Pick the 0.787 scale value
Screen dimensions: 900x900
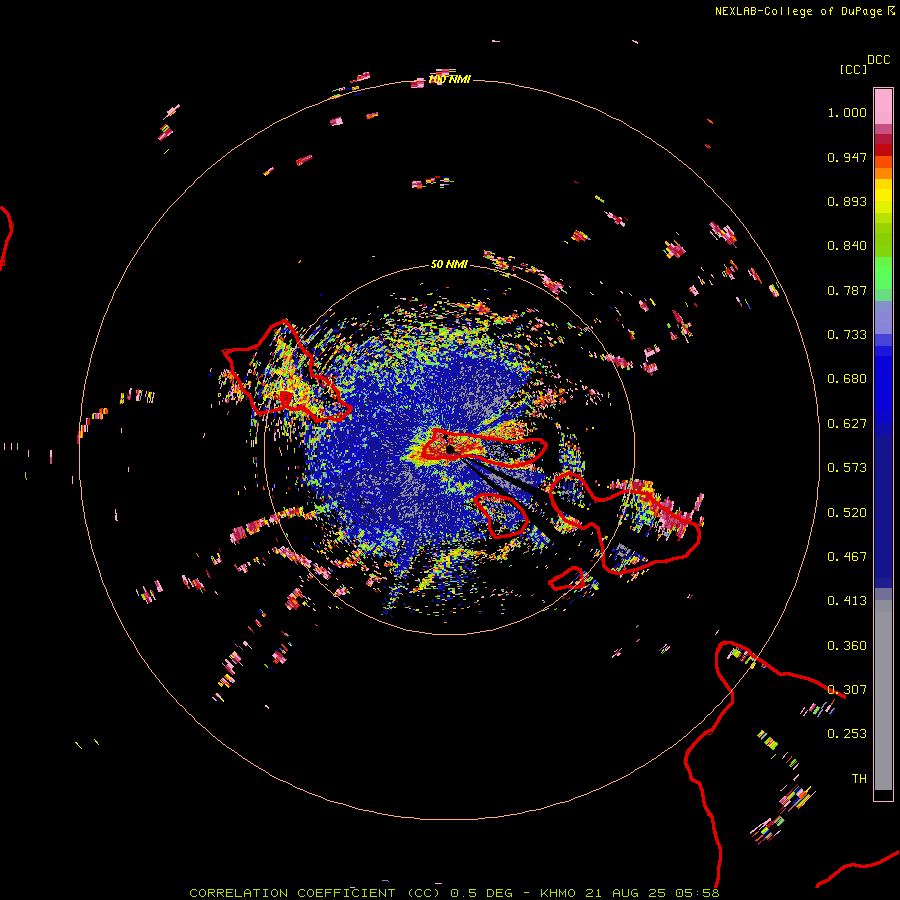point(847,290)
